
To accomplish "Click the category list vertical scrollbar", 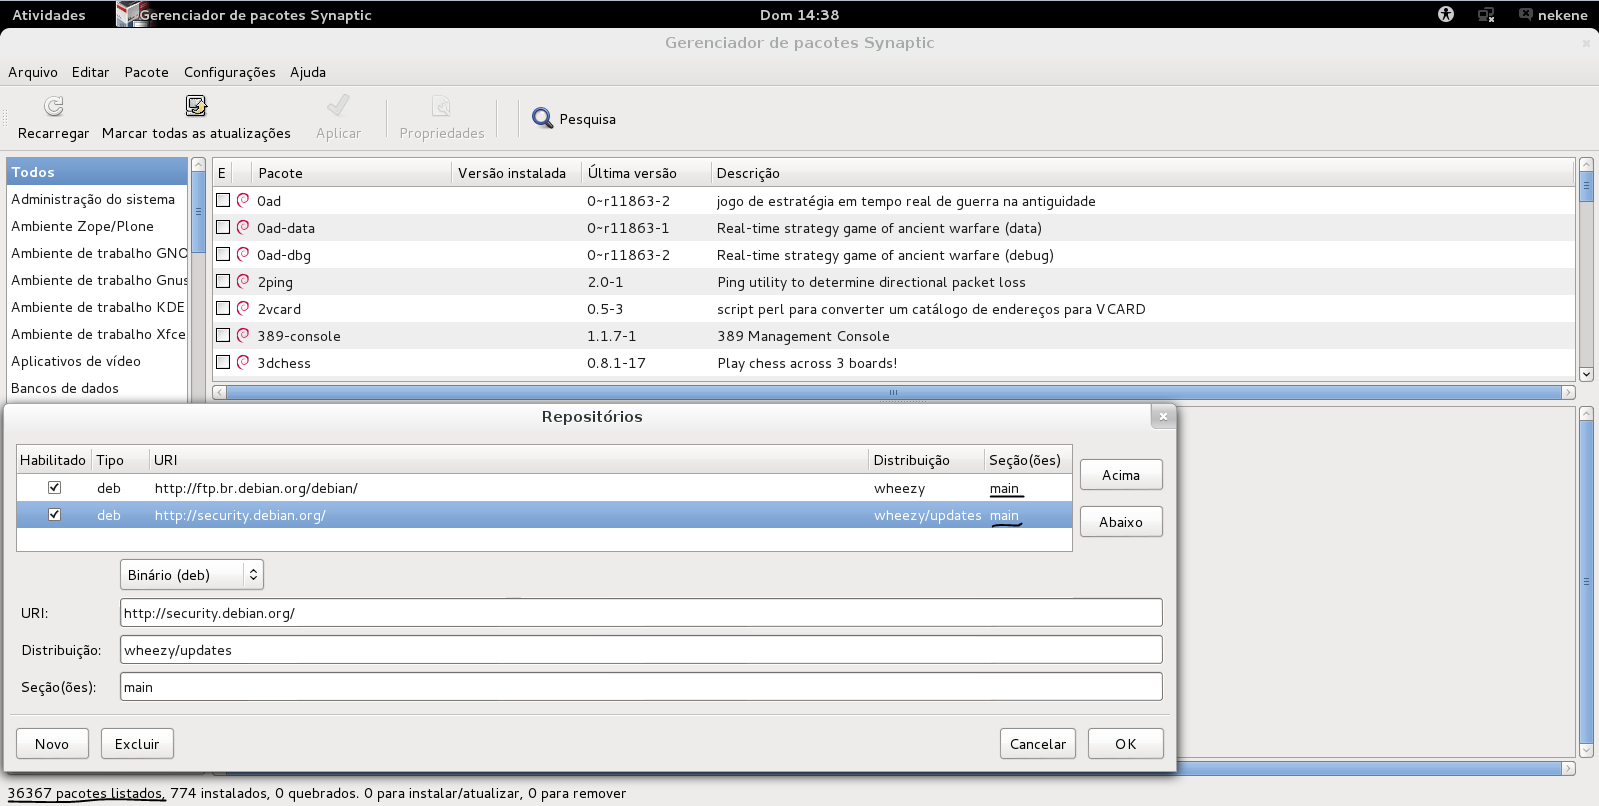I will coord(198,211).
